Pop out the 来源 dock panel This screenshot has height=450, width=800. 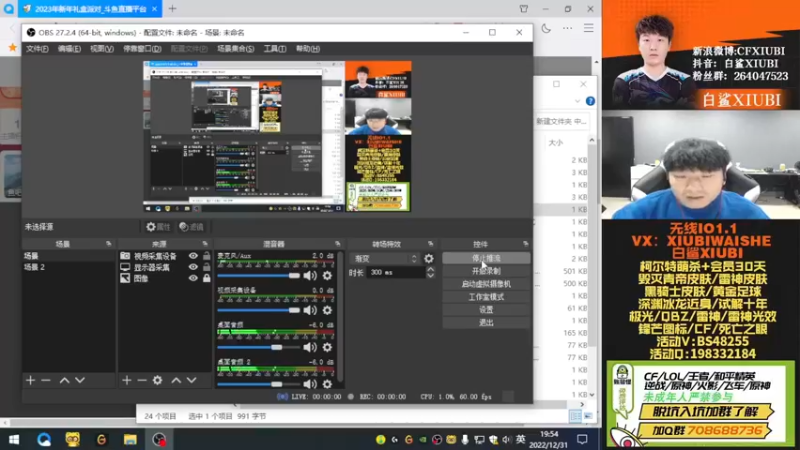coord(205,244)
